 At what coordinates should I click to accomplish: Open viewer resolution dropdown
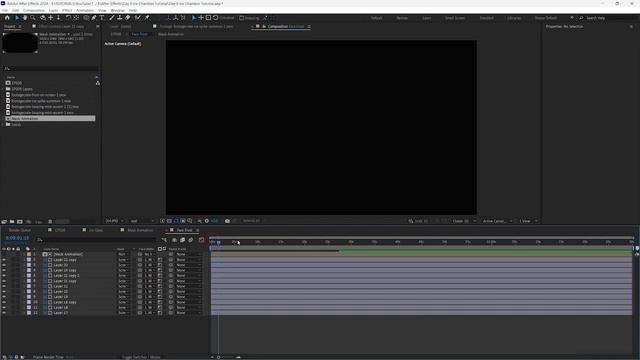142,221
